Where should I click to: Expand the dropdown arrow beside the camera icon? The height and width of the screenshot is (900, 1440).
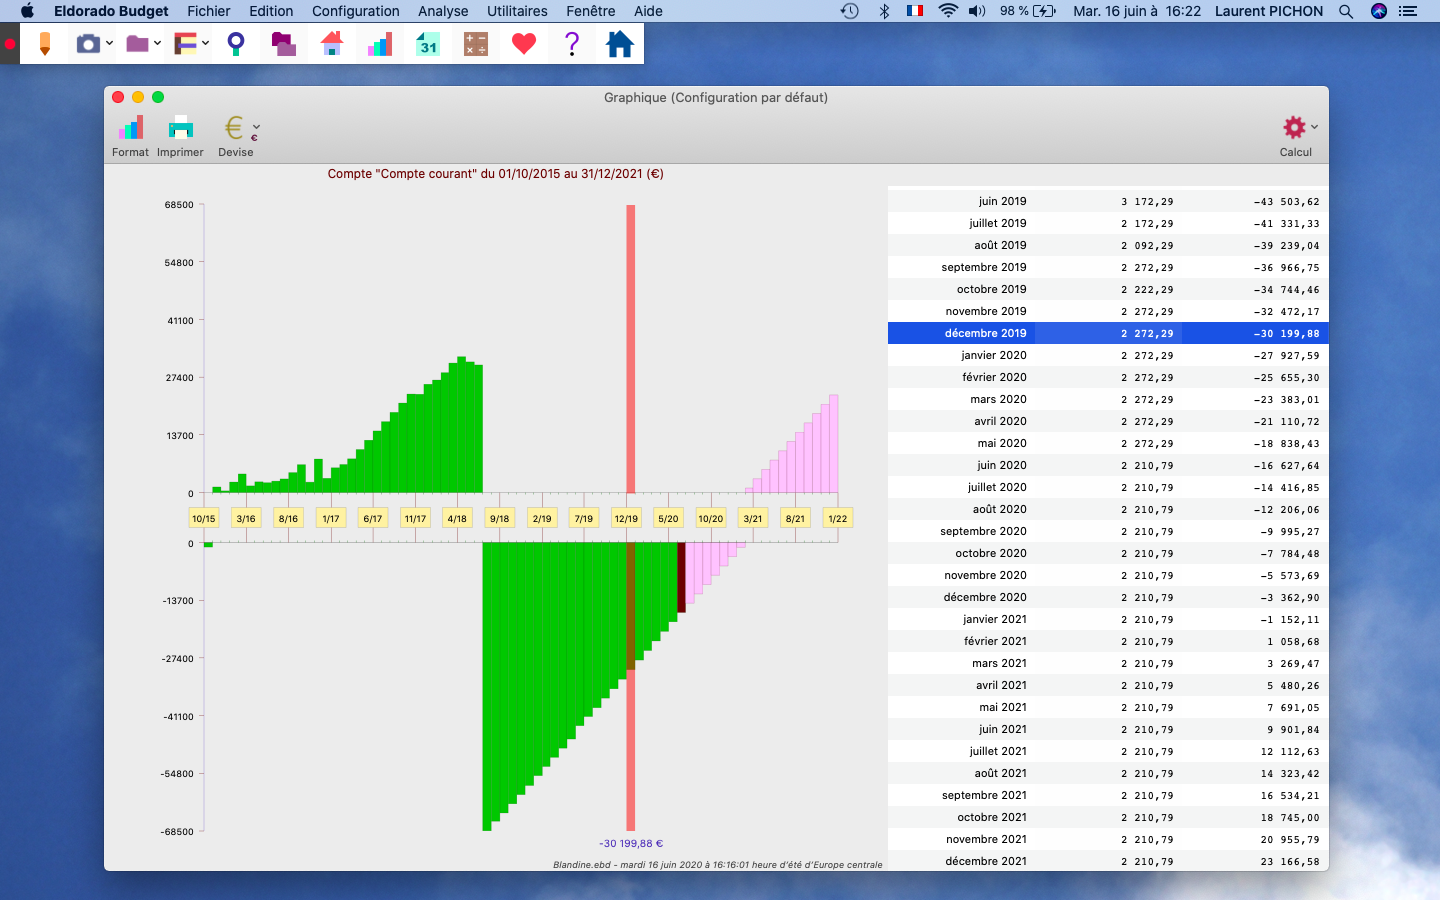(109, 44)
